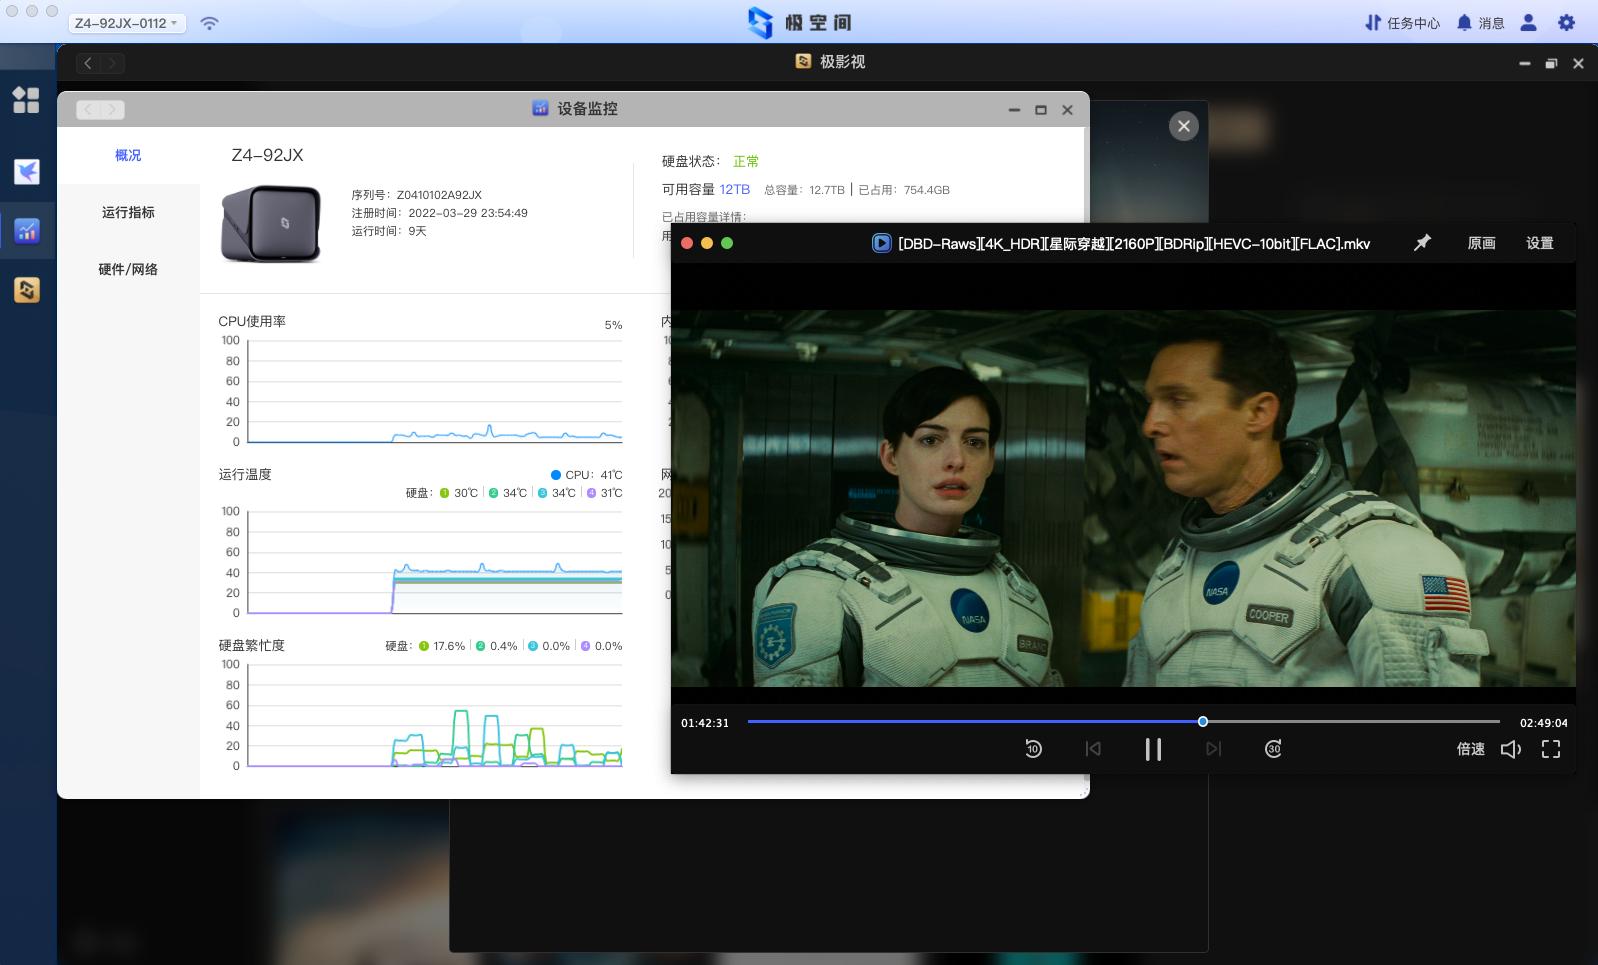Open the 倍速 playback speed menu
Viewport: 1598px width, 965px height.
1470,749
